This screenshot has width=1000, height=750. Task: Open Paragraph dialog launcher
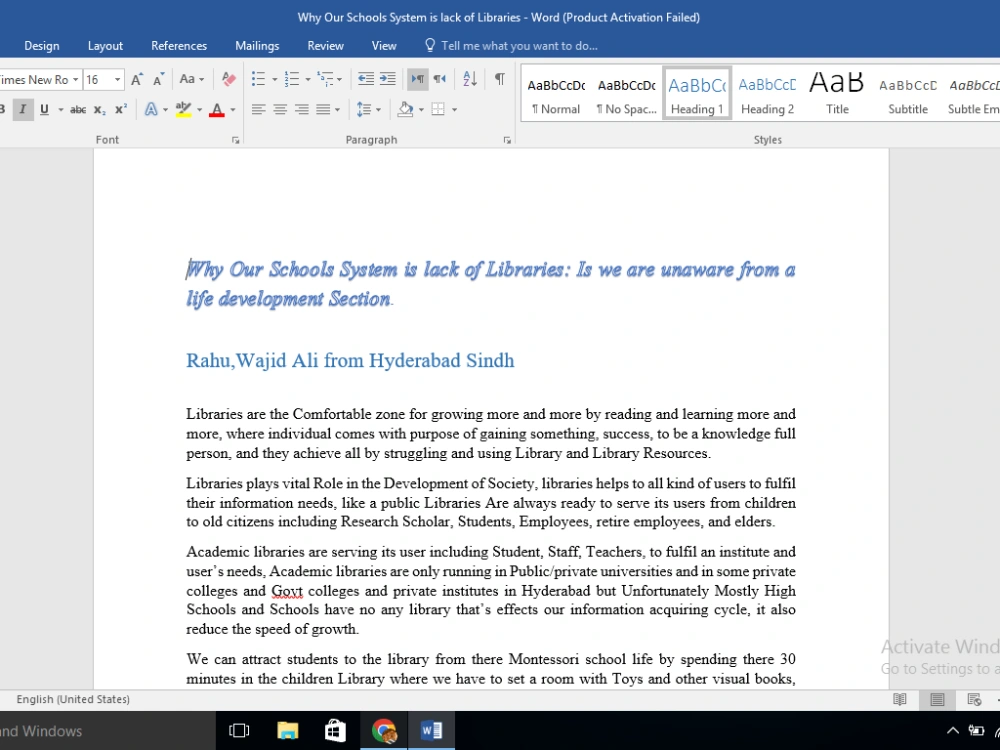coord(507,140)
